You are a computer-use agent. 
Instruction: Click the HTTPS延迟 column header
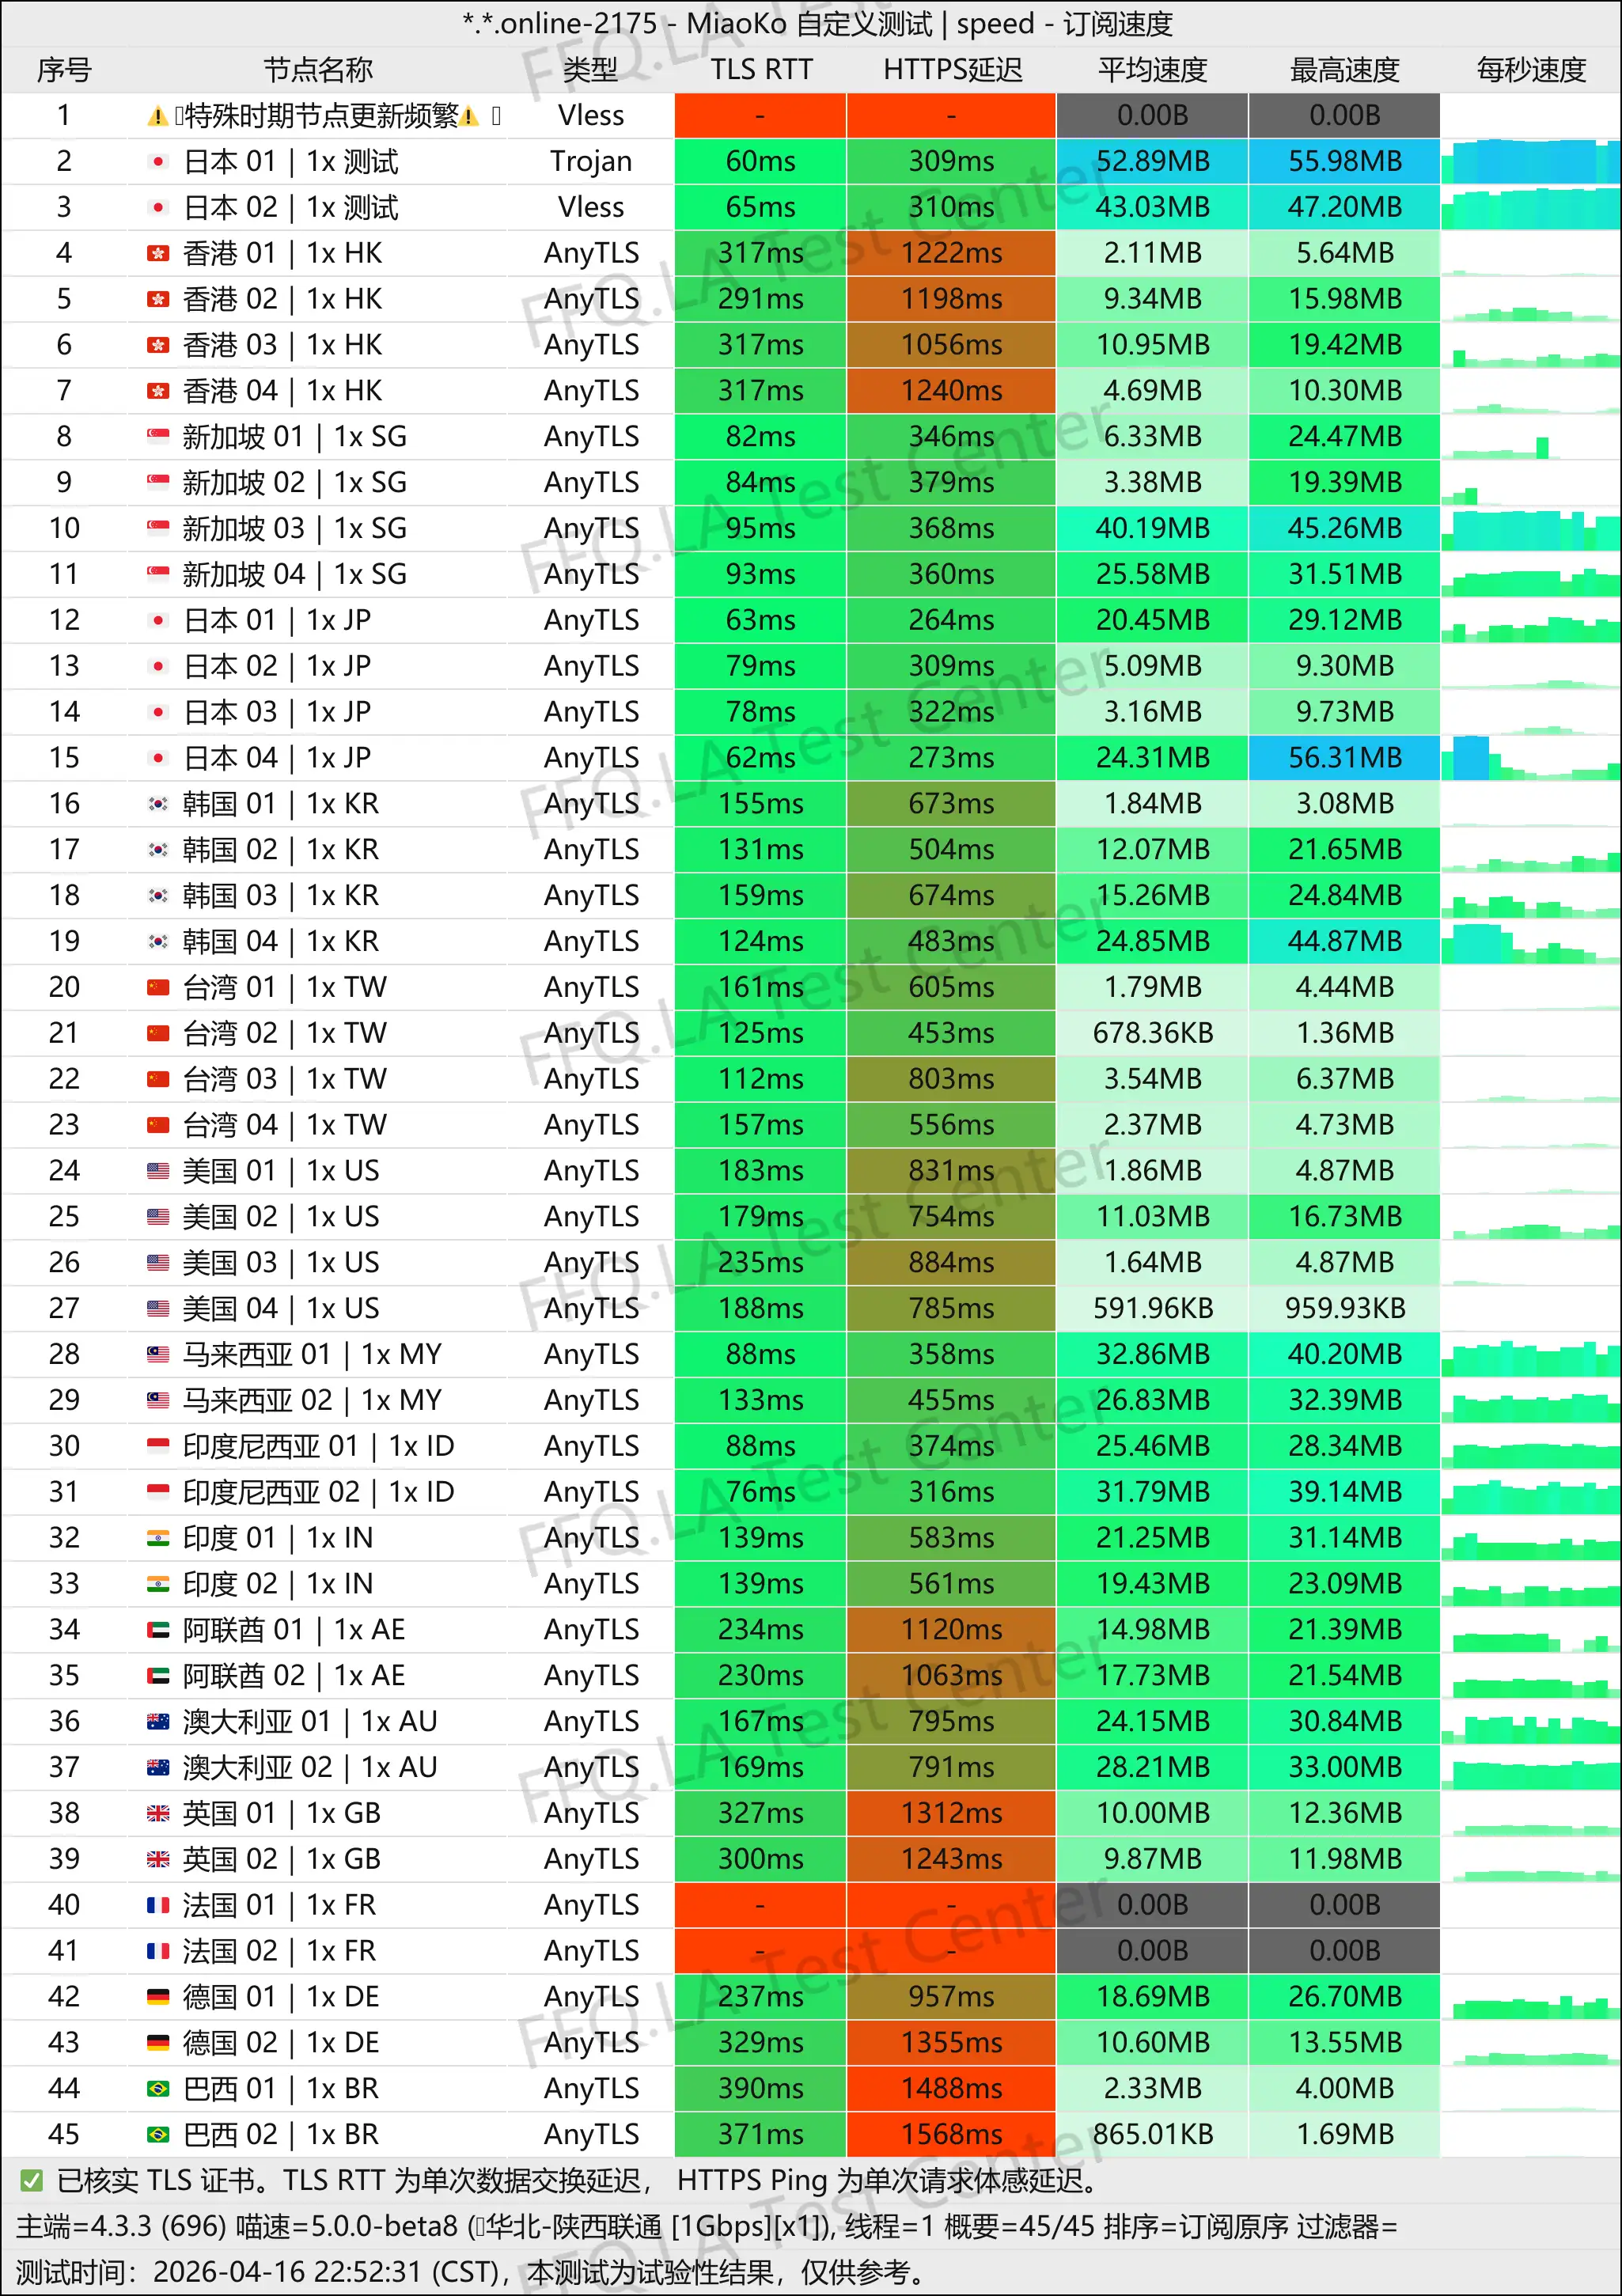952,70
